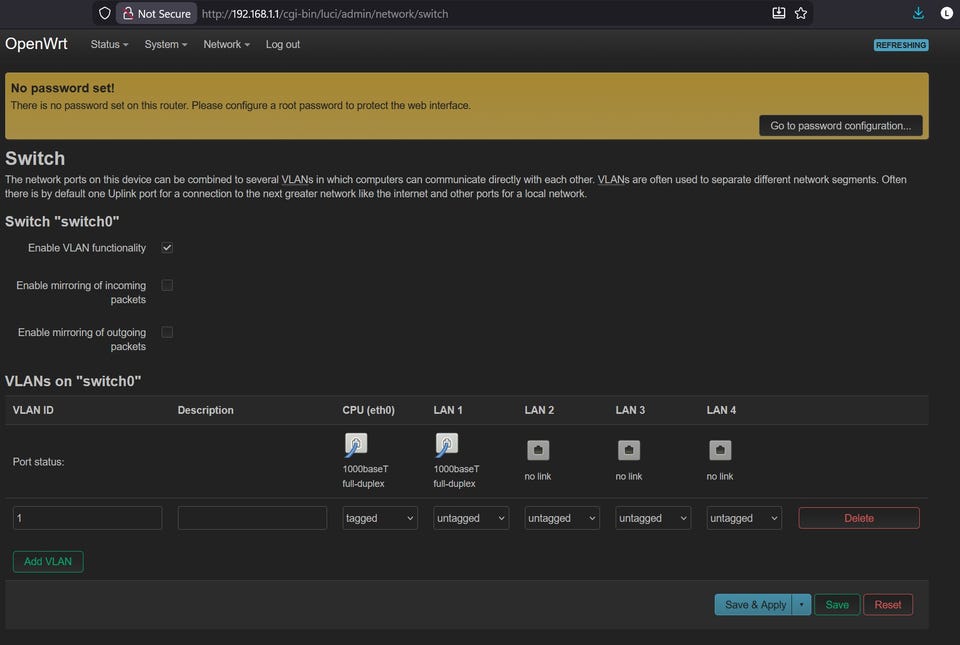Click the LAN 4 no-link port icon
960x645 pixels.
click(x=720, y=450)
